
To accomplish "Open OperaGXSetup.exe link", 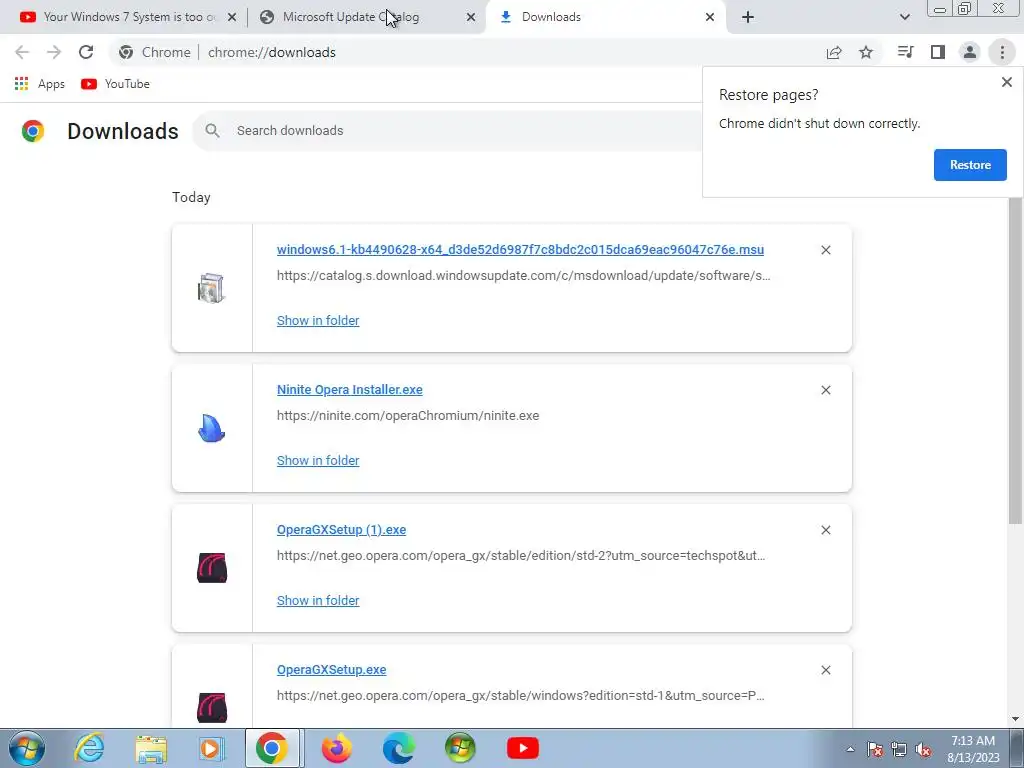I will pos(331,669).
